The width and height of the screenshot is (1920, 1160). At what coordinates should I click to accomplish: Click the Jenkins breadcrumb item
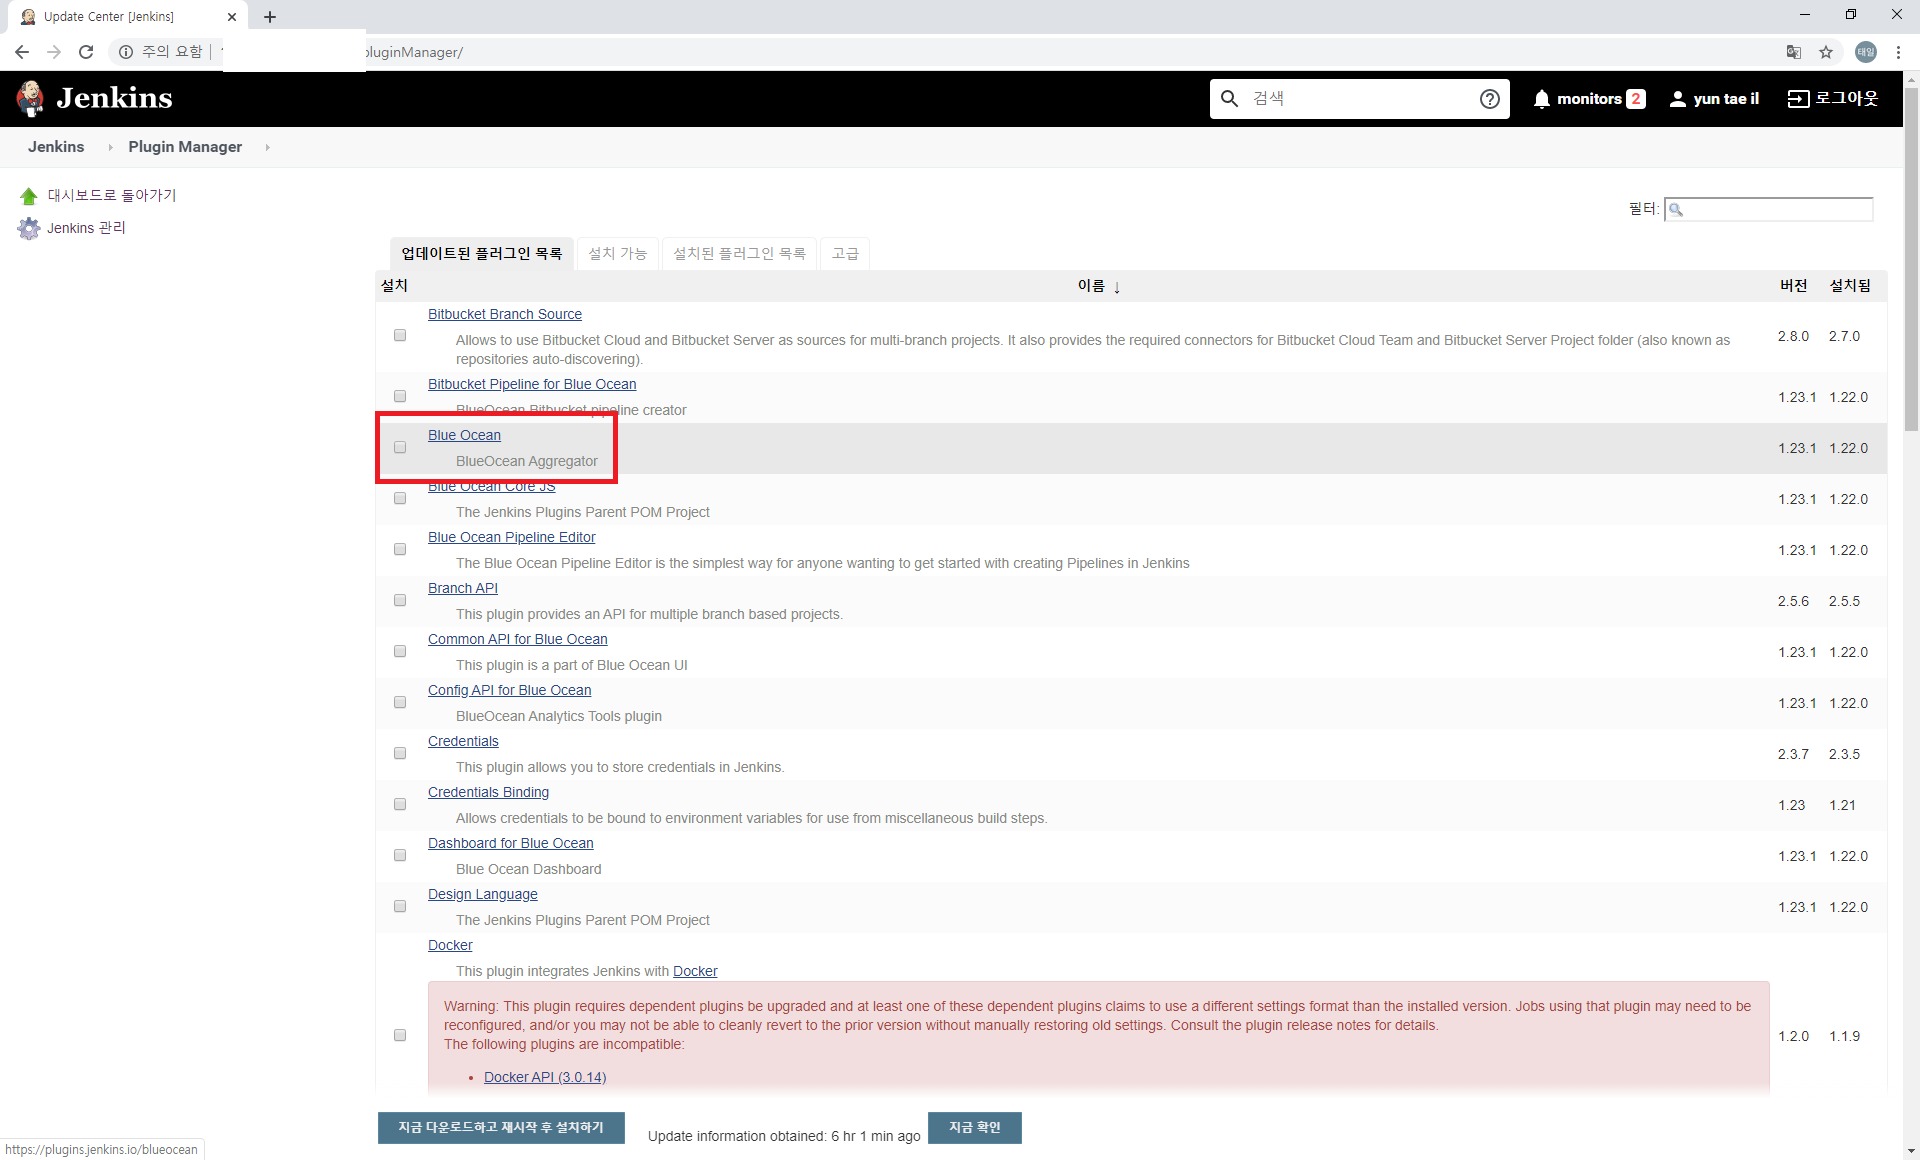56,147
